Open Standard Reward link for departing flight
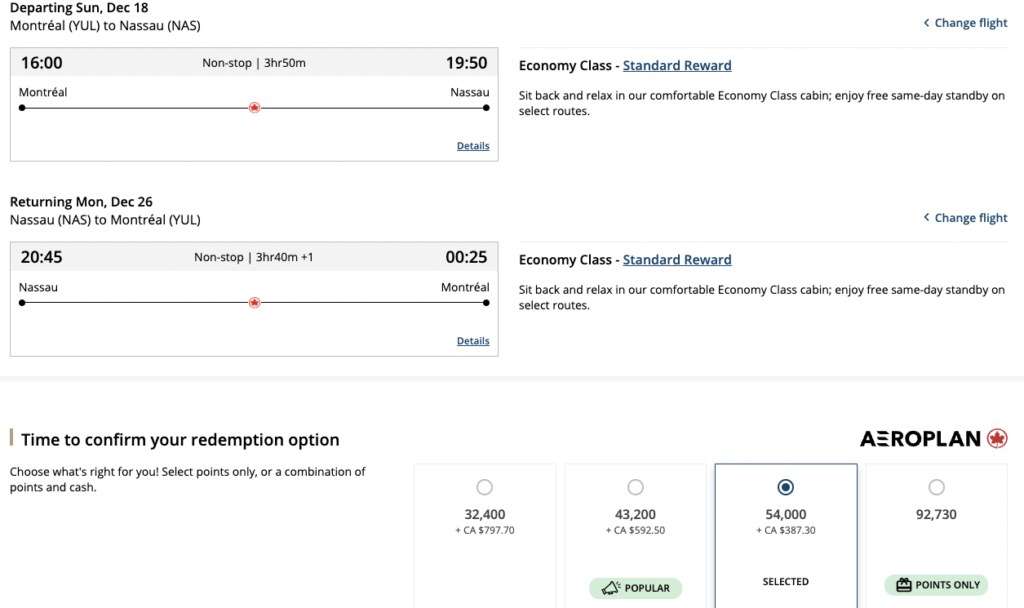 point(677,66)
